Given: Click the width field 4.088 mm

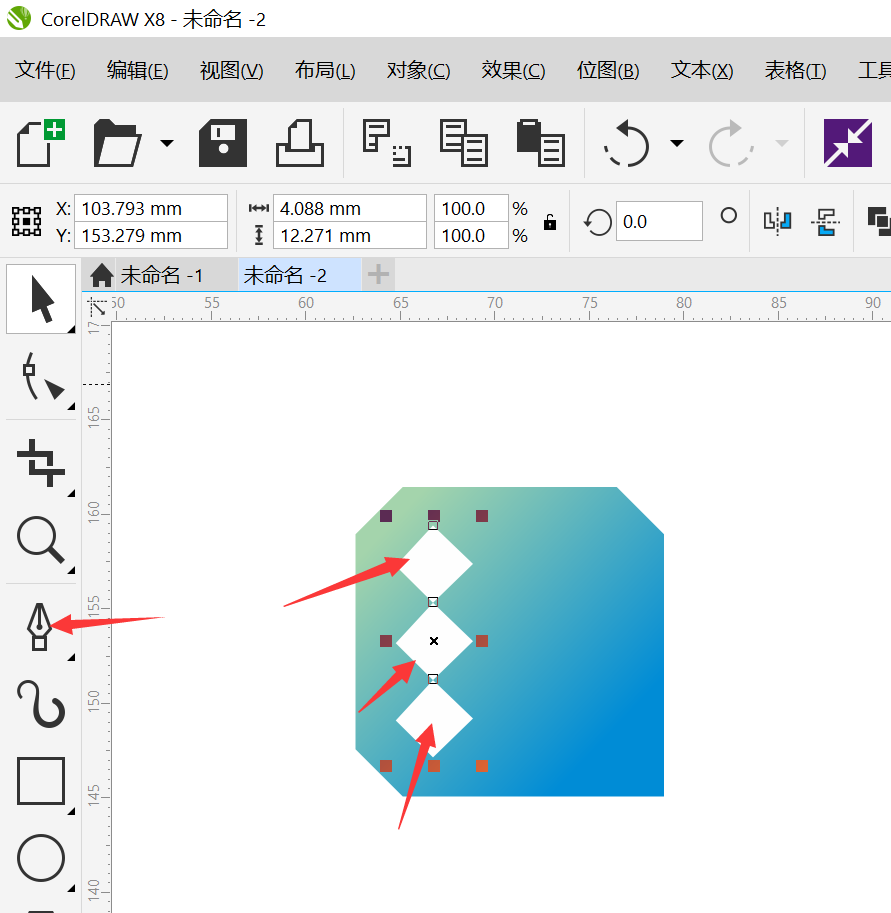Looking at the screenshot, I should (350, 208).
